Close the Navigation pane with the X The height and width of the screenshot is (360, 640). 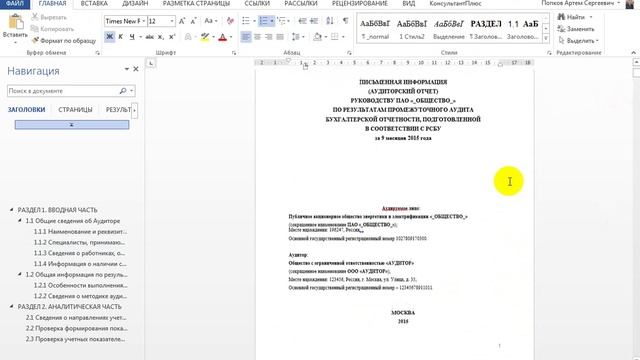pyautogui.click(x=136, y=69)
